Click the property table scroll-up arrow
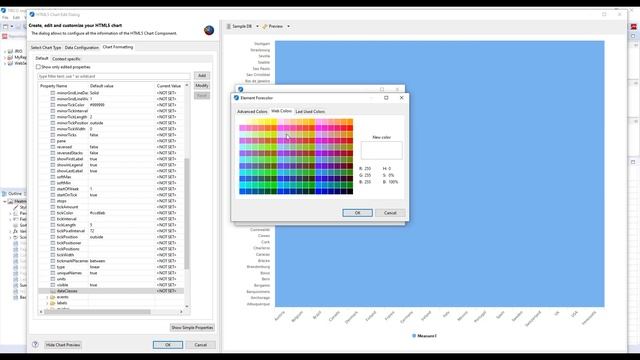 click(187, 85)
